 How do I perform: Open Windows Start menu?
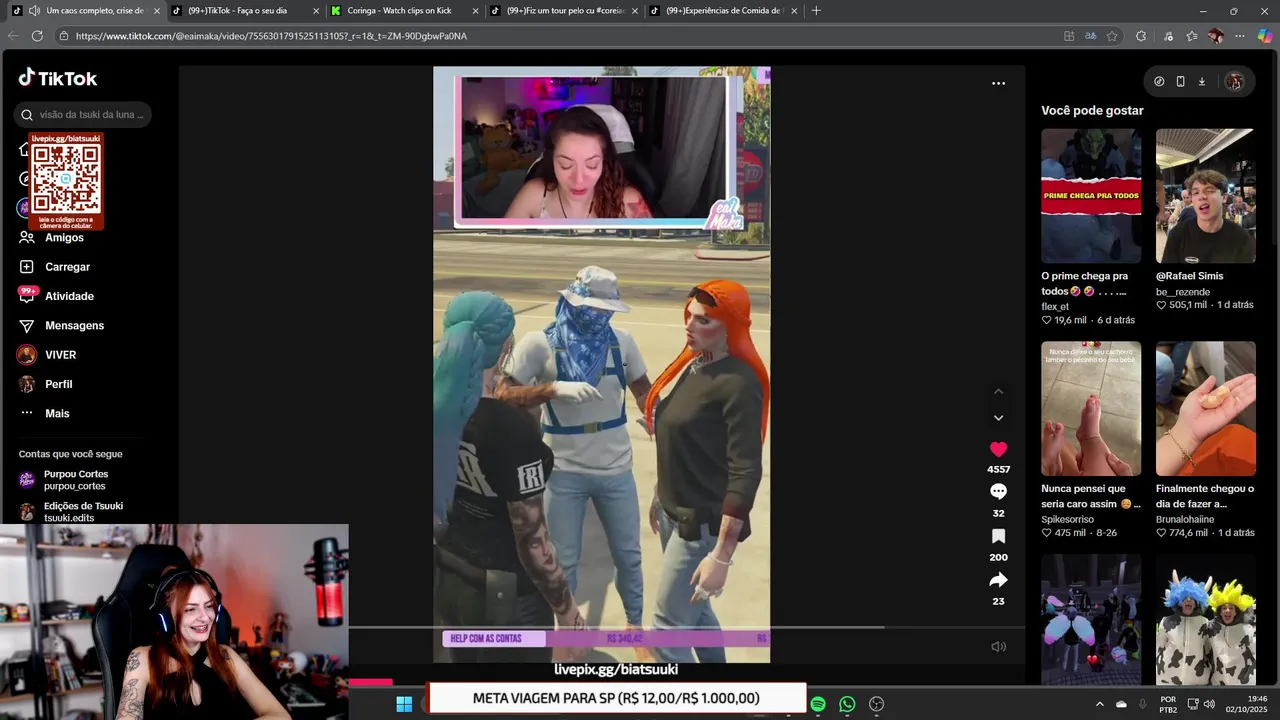404,704
